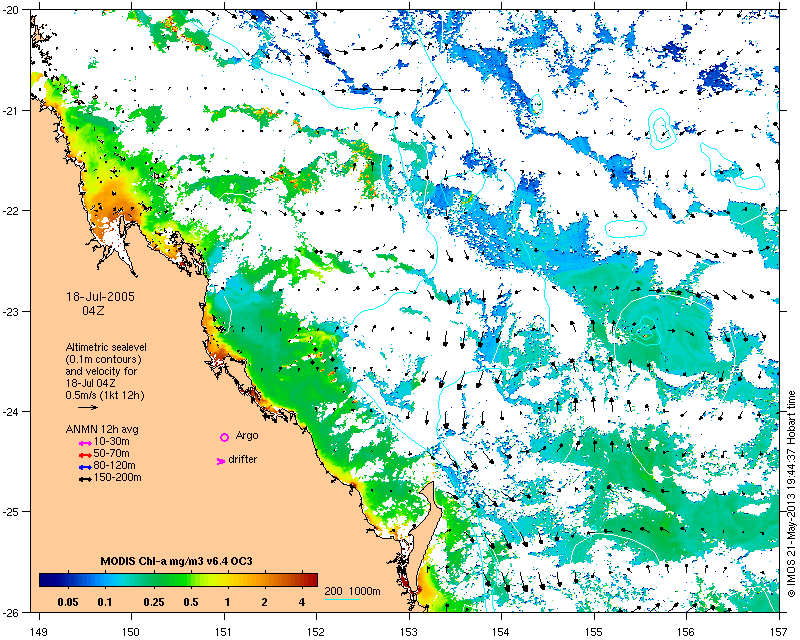The image size is (800, 640).
Task: Click the magenta drifter marker icon
Action: [x=221, y=461]
